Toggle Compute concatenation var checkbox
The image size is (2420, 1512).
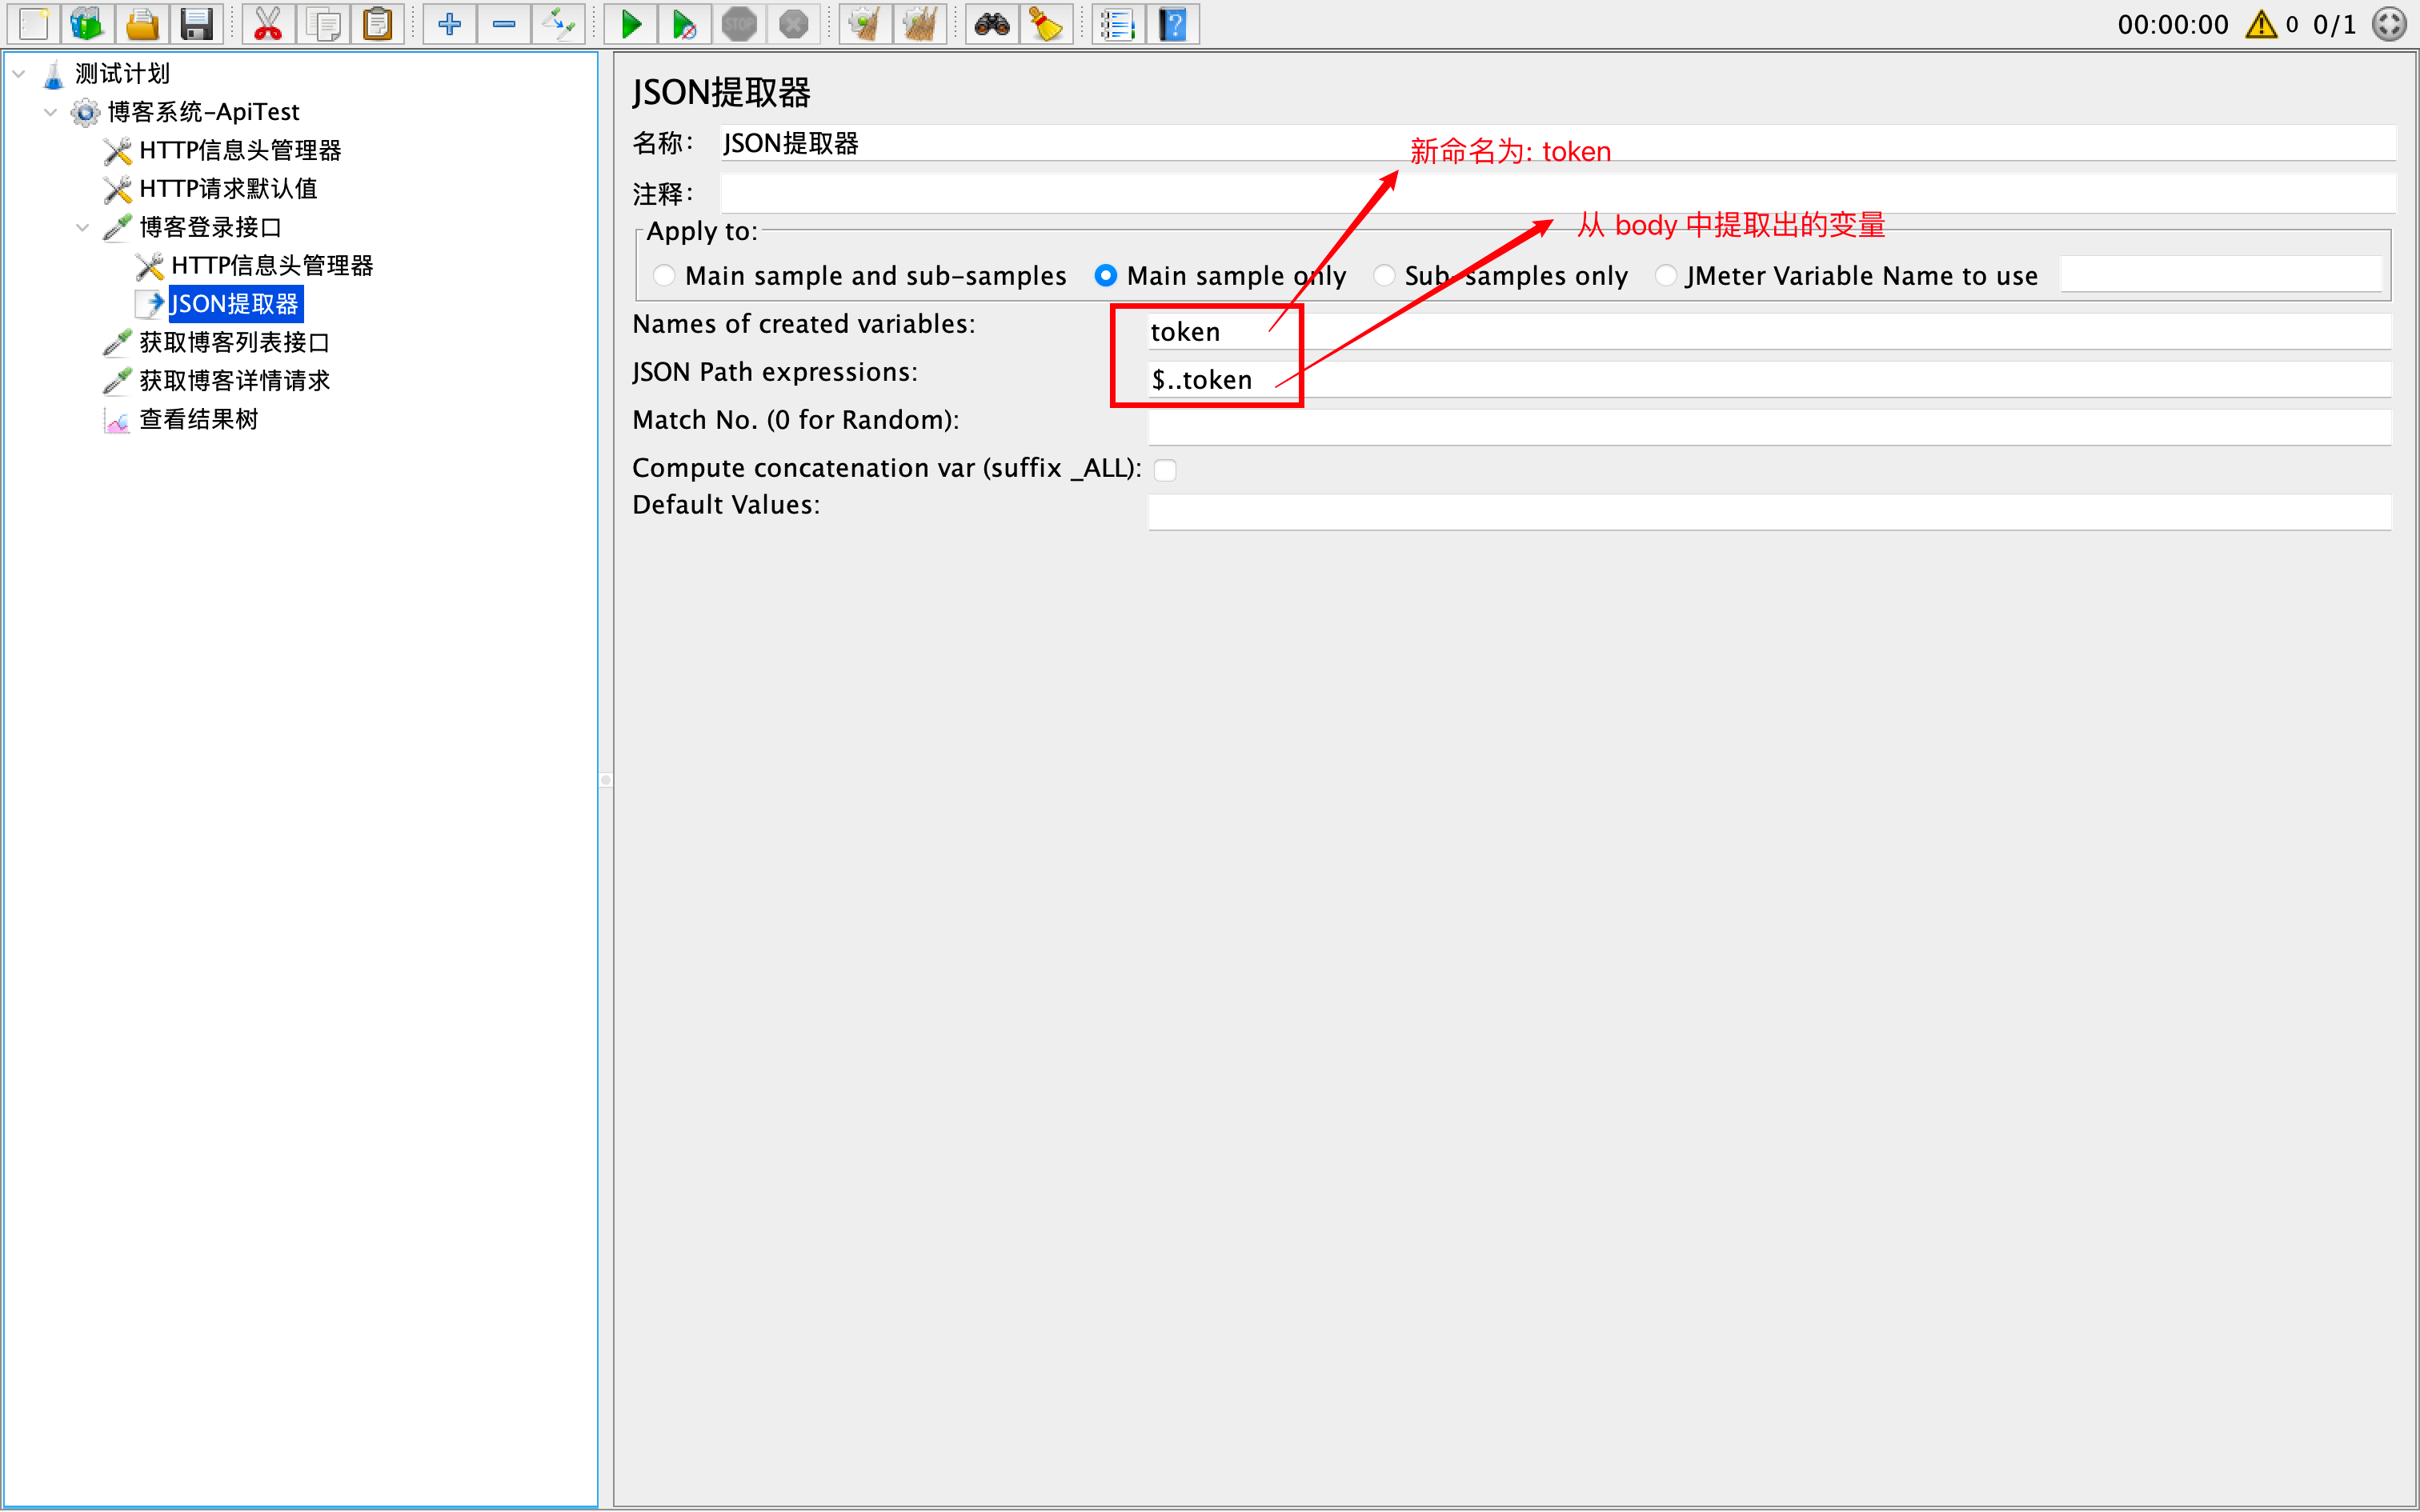click(x=1165, y=469)
